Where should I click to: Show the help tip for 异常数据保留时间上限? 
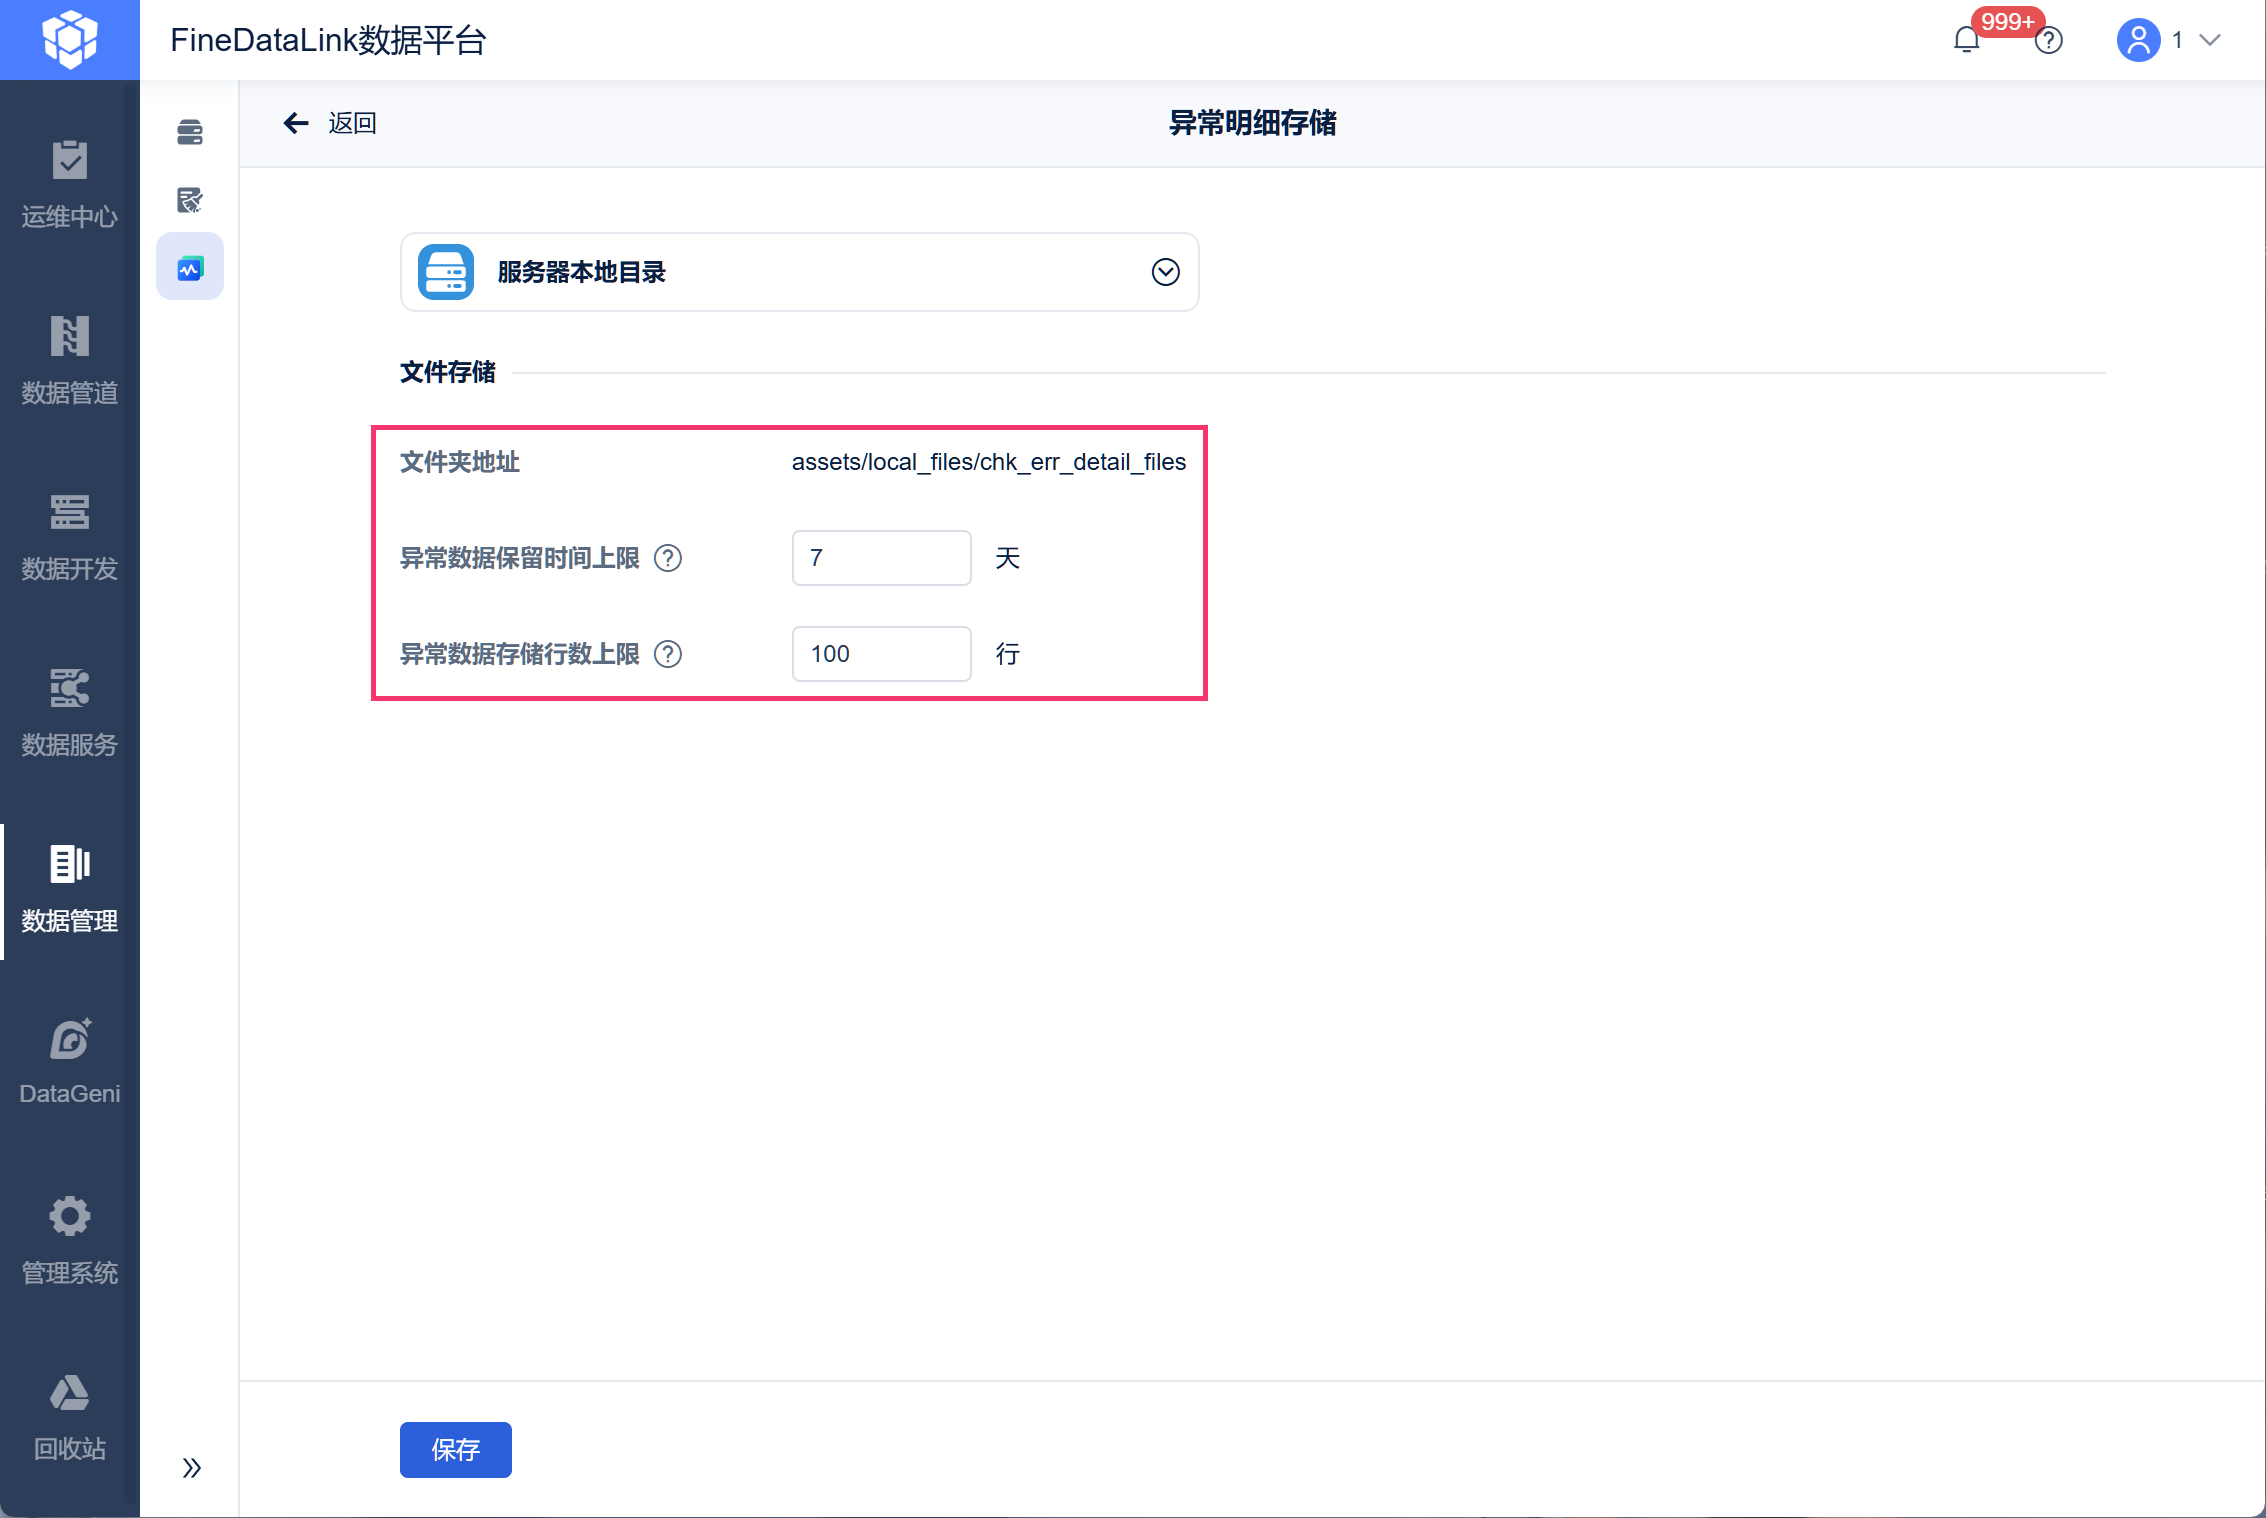tap(668, 558)
